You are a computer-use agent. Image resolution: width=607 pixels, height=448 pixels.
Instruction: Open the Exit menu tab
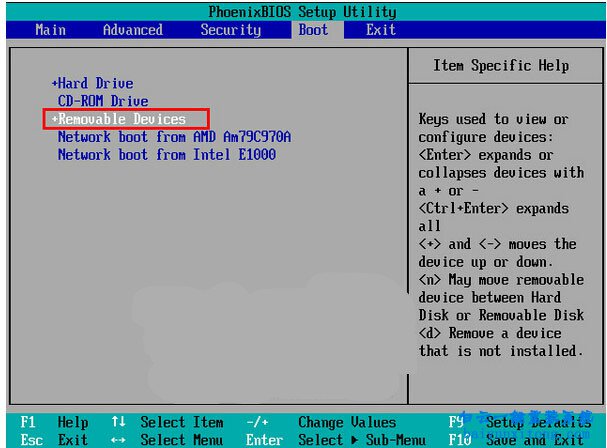click(x=380, y=30)
